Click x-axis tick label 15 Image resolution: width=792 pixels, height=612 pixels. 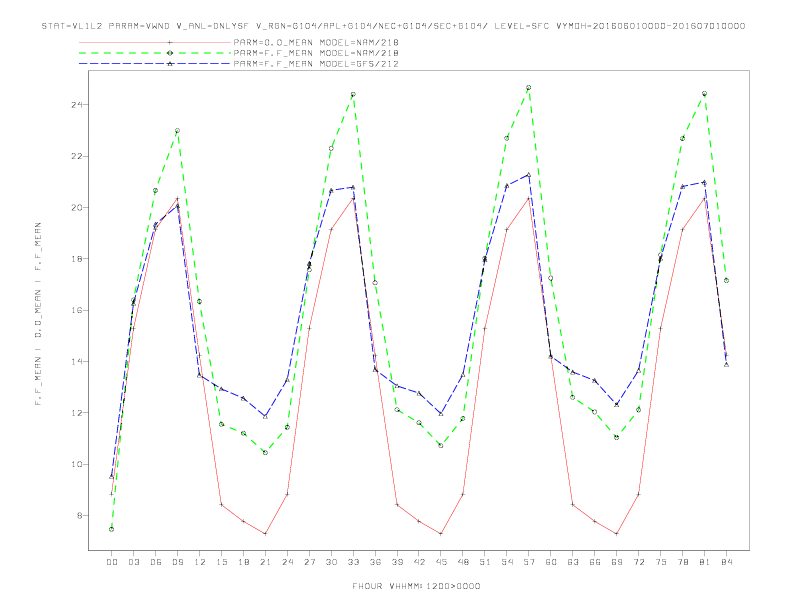coord(221,562)
